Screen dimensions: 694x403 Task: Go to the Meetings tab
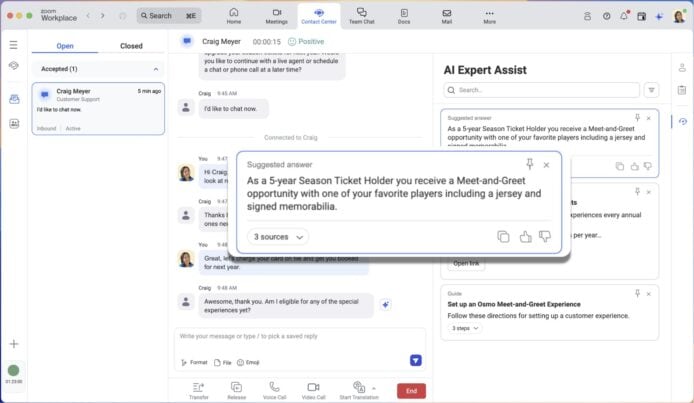point(277,15)
